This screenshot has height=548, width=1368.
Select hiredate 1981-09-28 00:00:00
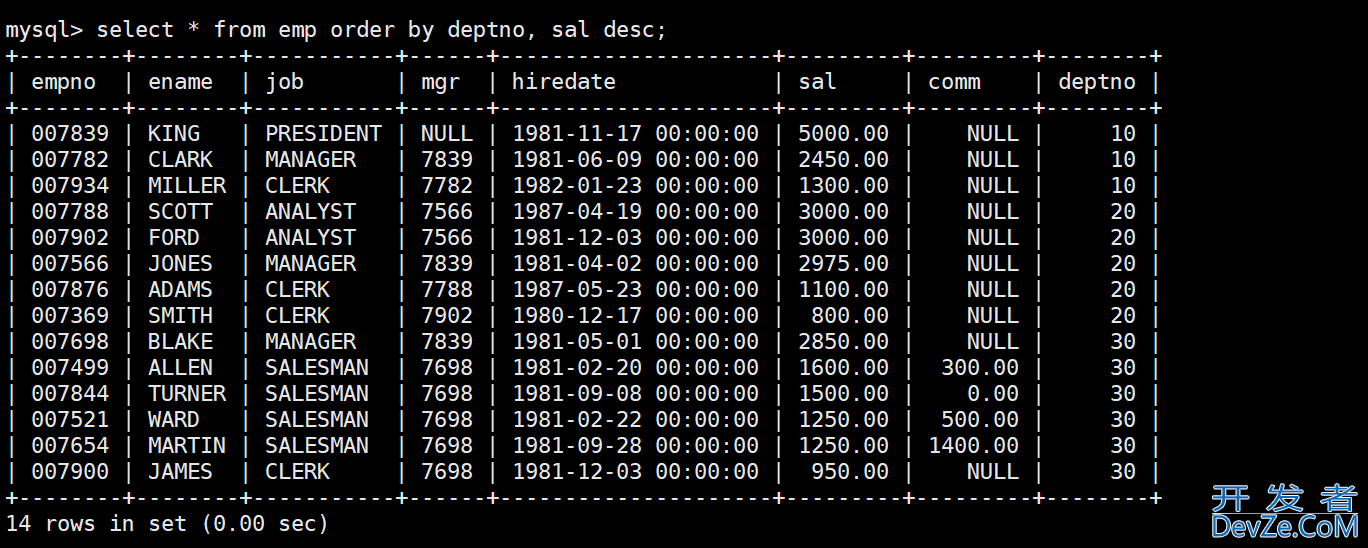(635, 445)
